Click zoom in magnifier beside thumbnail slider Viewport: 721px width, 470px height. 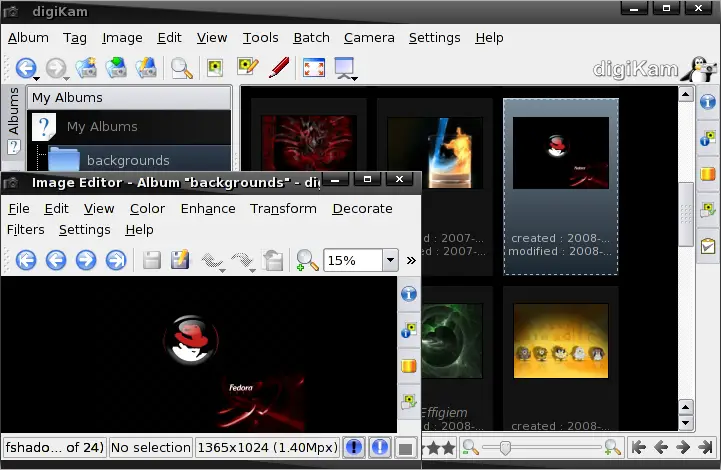coord(612,447)
